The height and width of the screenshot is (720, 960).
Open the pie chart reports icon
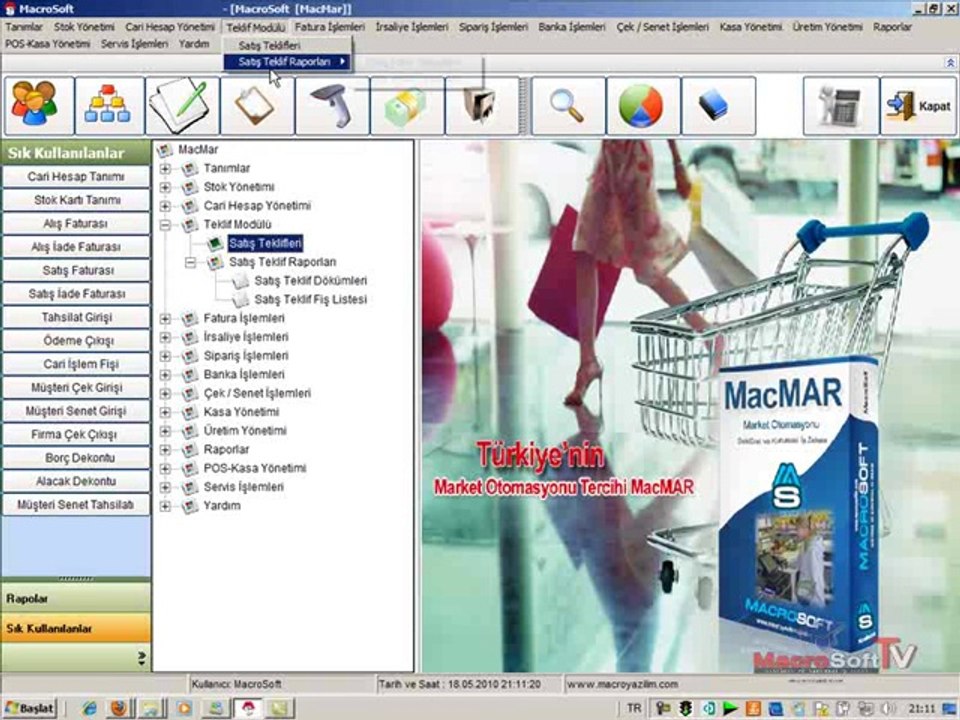point(643,106)
